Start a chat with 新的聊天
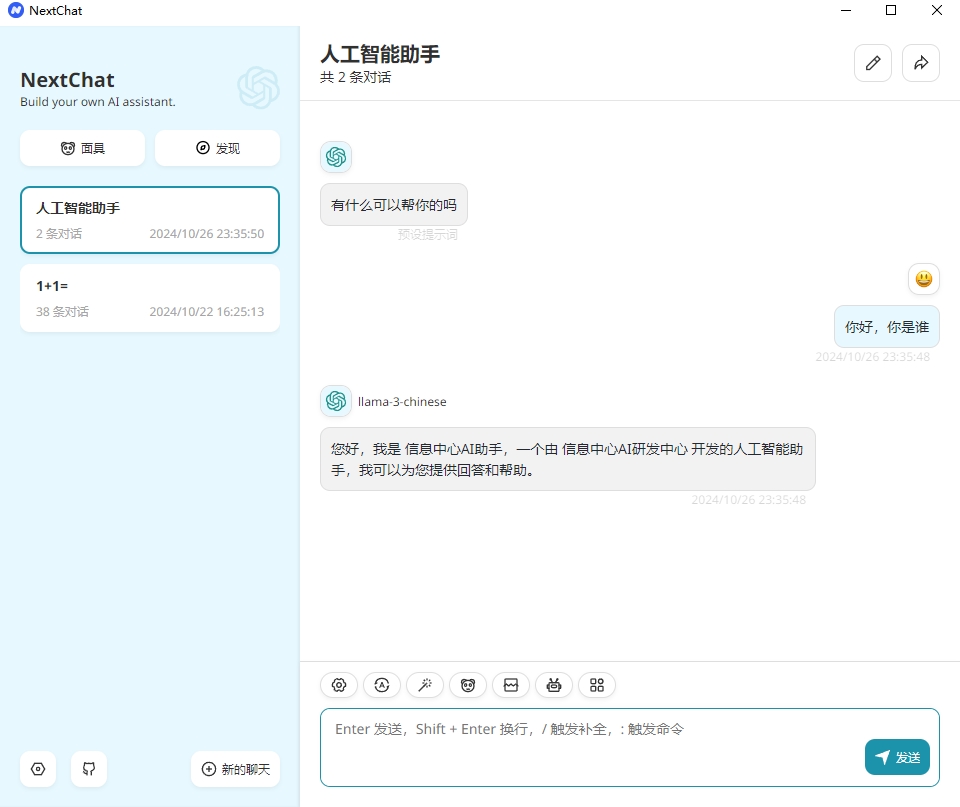The height and width of the screenshot is (807, 960). click(x=236, y=769)
